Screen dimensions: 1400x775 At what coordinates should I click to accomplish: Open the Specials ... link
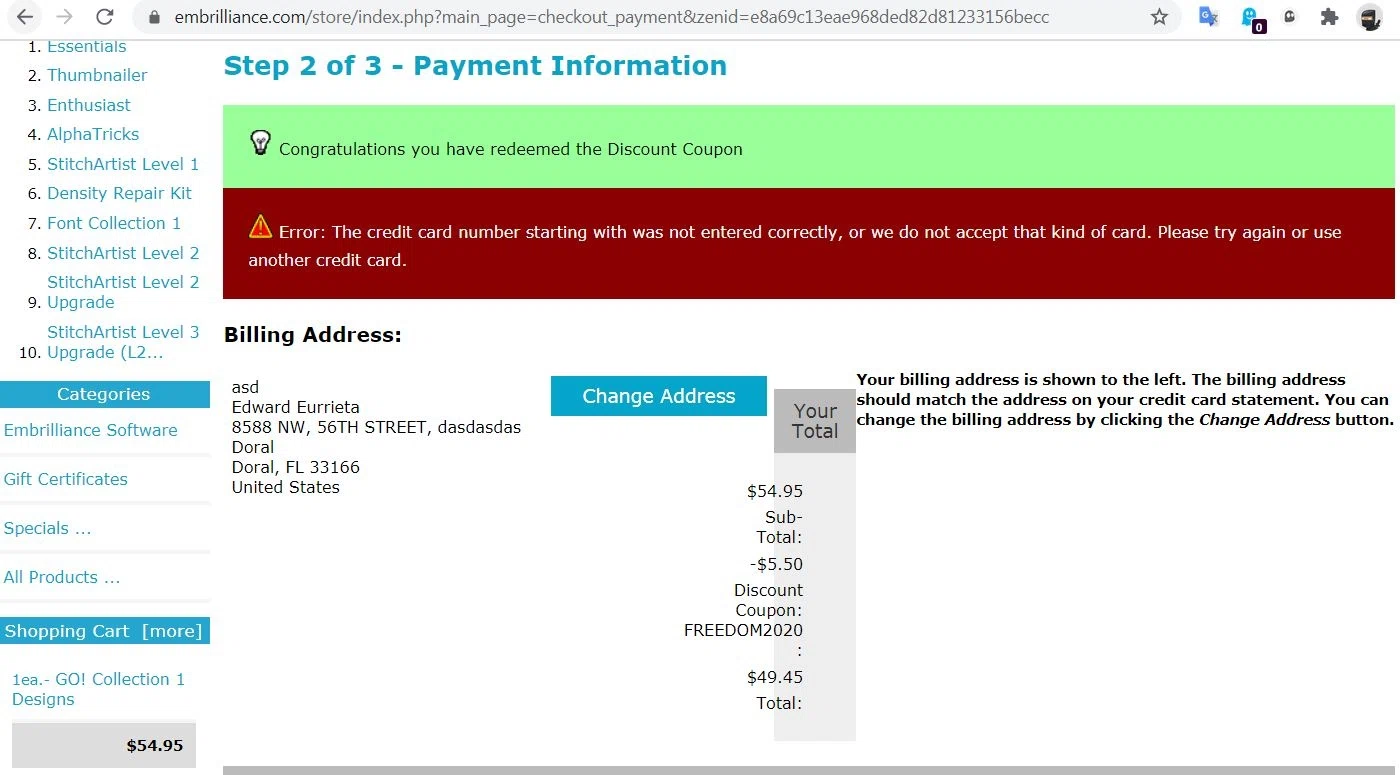47,528
